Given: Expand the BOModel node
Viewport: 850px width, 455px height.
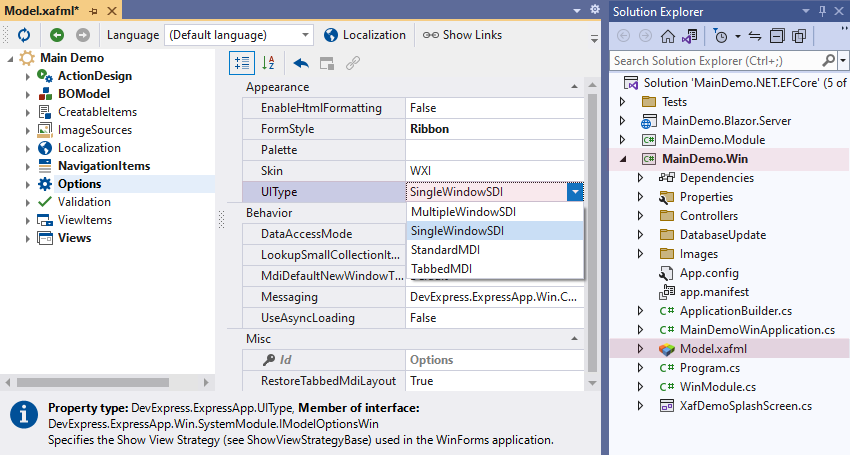Looking at the screenshot, I should point(28,94).
